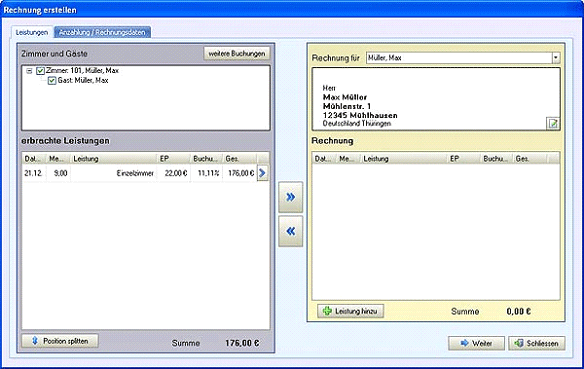Click Buchu... column header in Rechnung table
This screenshot has width=584, height=369.
(x=497, y=159)
